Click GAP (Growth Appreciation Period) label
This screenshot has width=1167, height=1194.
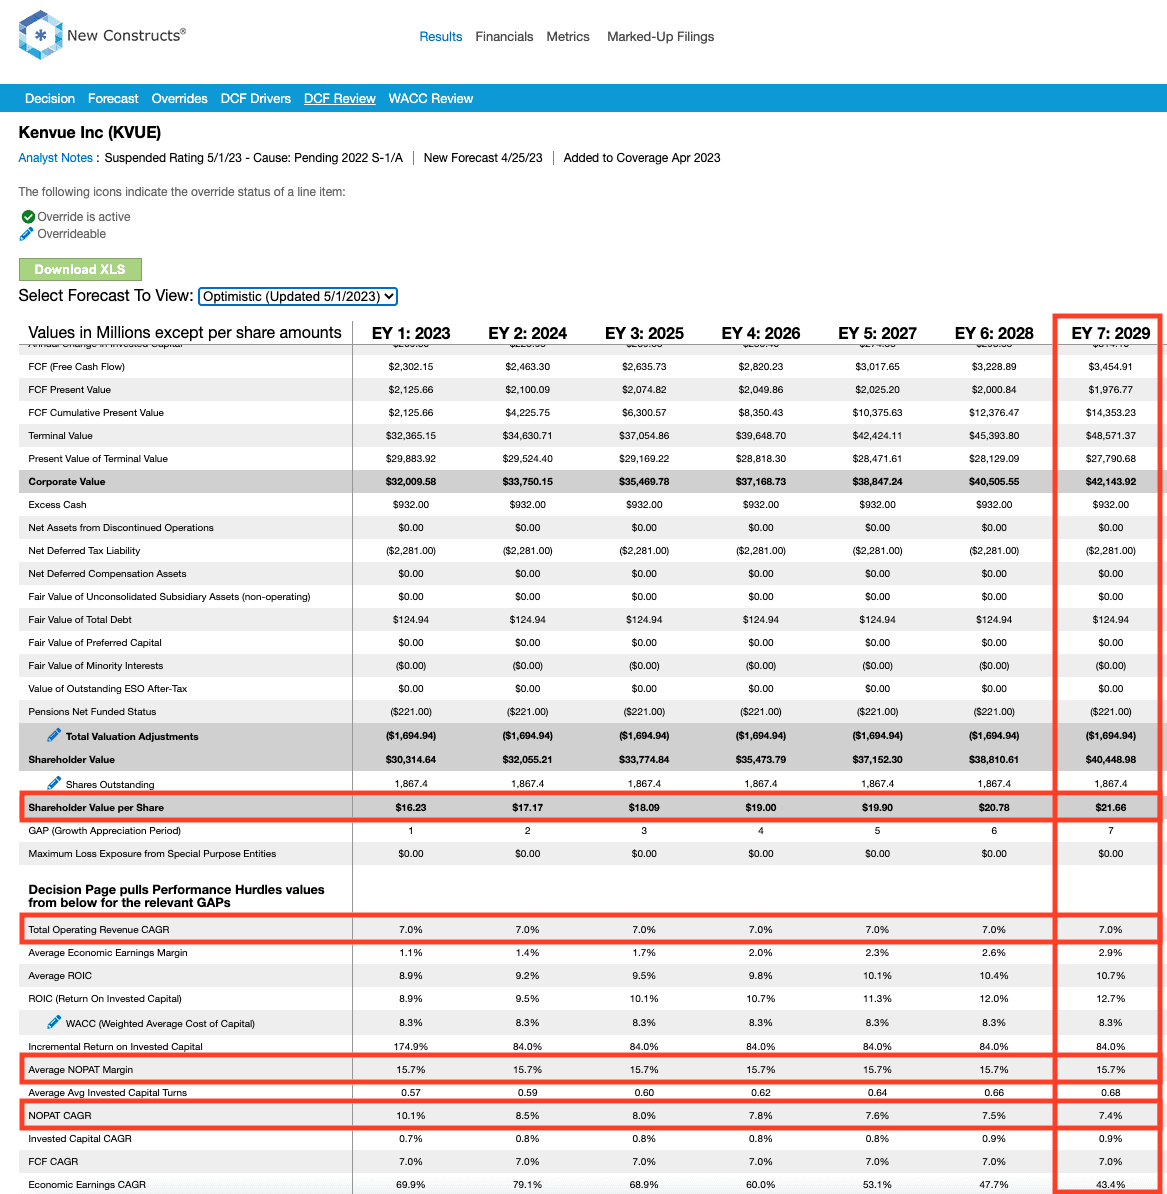pyautogui.click(x=104, y=830)
